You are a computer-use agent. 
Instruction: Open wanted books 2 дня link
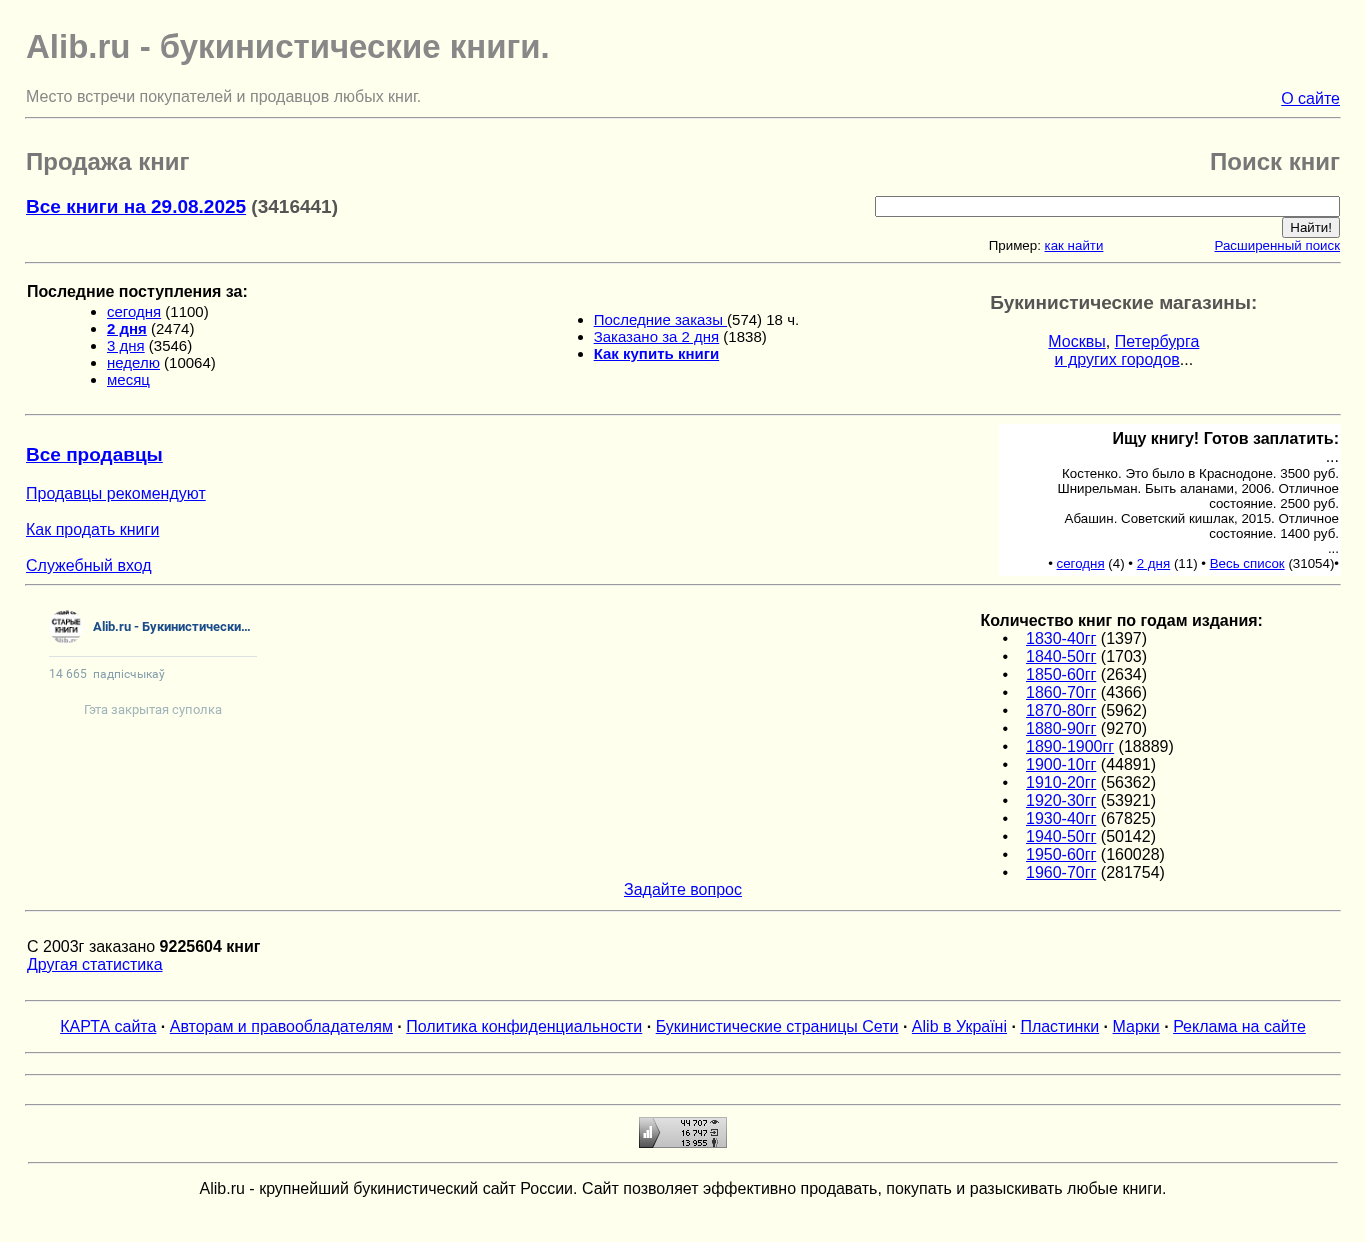[1153, 564]
